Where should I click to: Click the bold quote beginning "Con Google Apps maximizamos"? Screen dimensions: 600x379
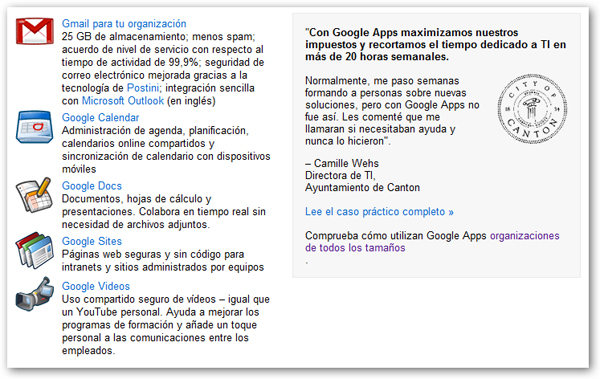click(x=435, y=44)
